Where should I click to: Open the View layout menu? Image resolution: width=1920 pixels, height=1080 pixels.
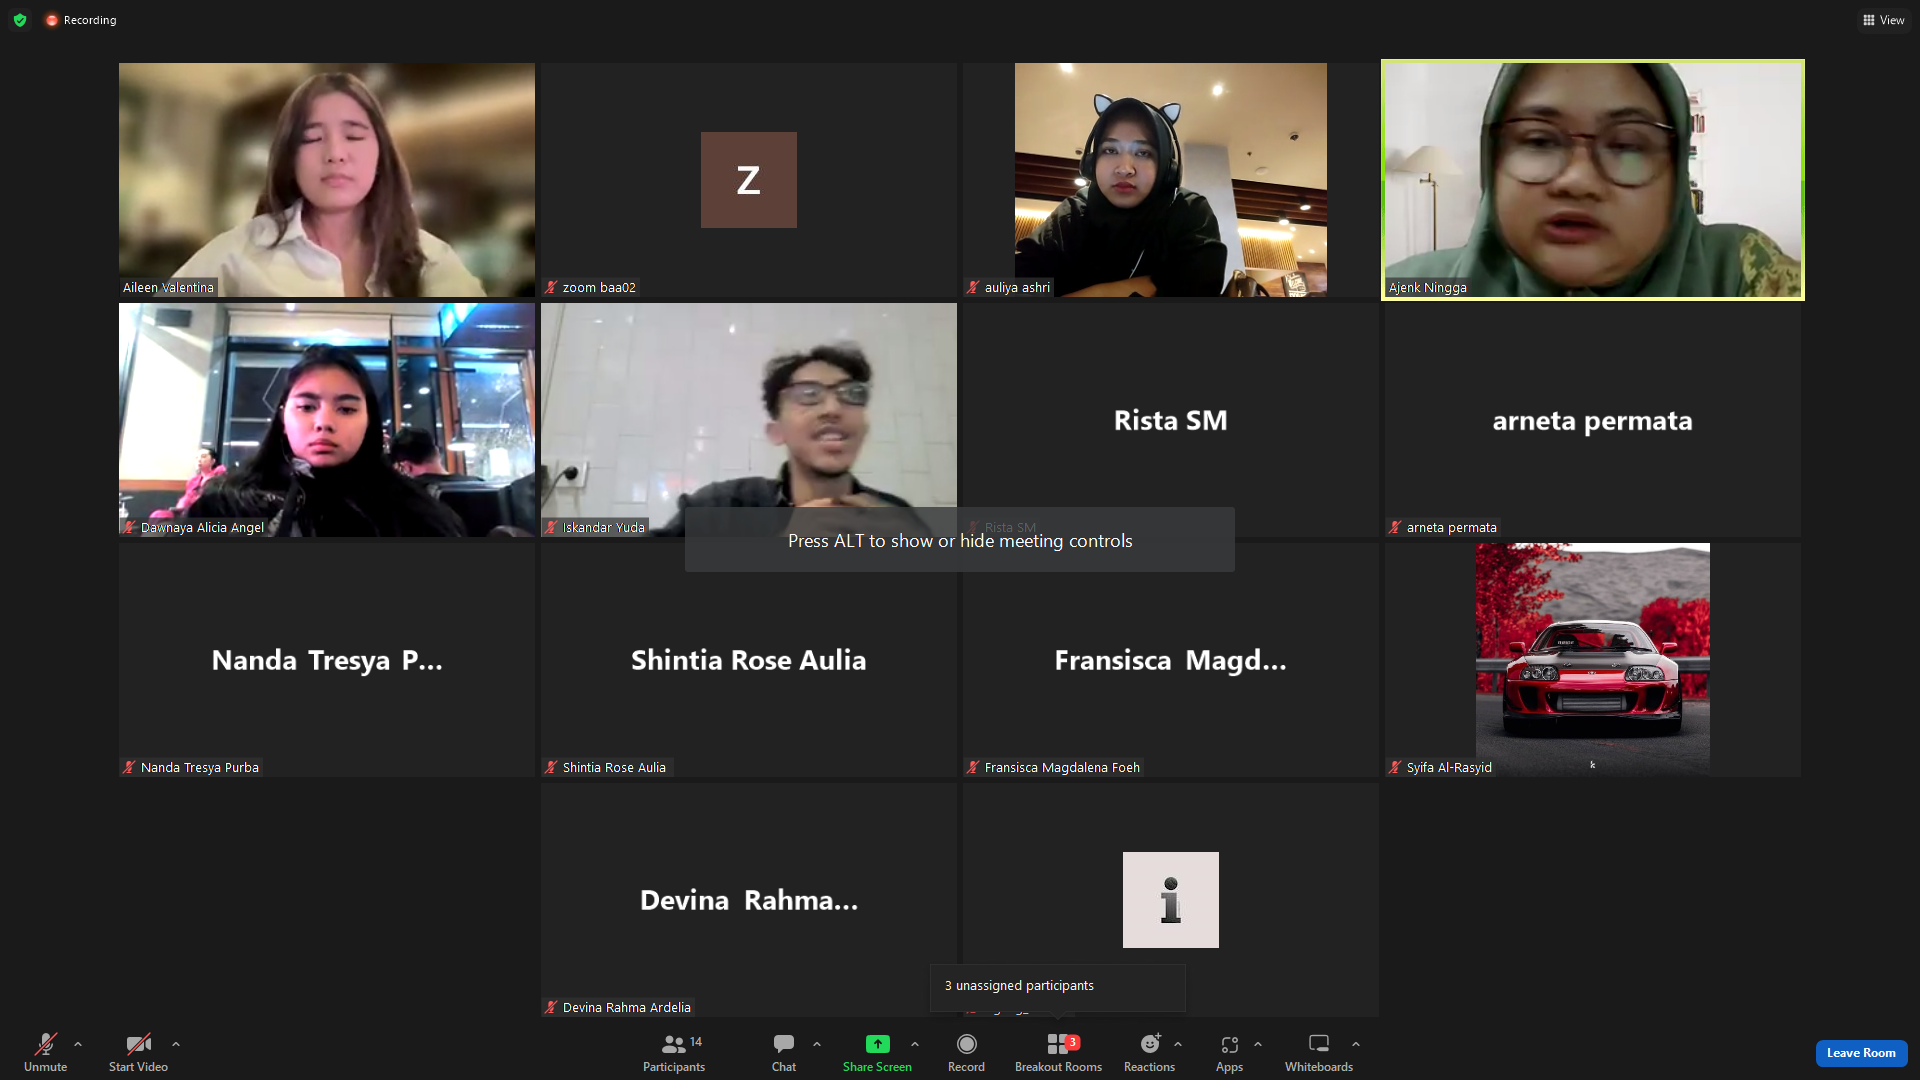1884,20
